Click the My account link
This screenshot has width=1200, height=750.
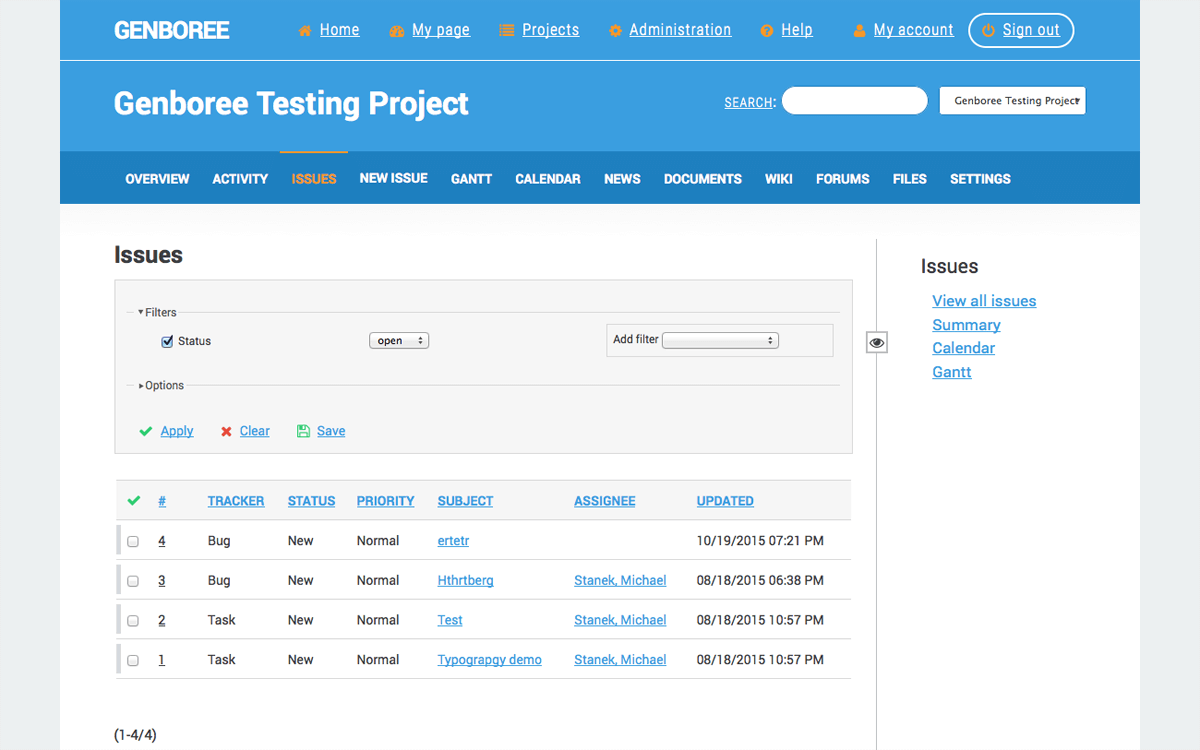point(914,30)
